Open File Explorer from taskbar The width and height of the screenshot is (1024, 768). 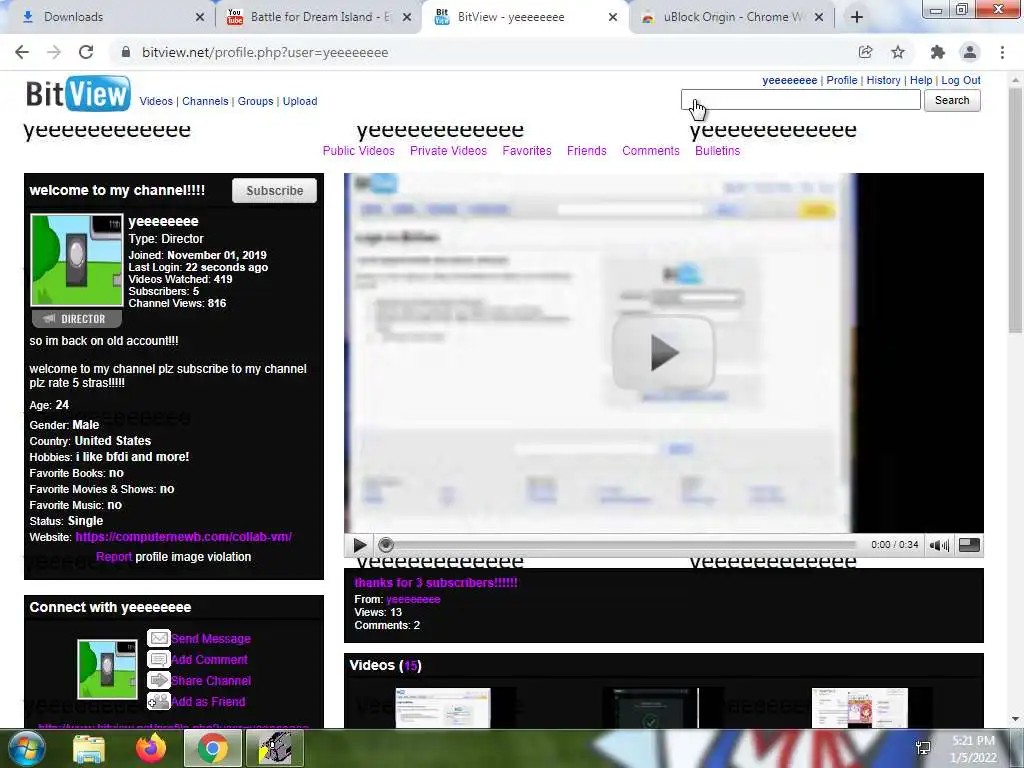pyautogui.click(x=89, y=748)
